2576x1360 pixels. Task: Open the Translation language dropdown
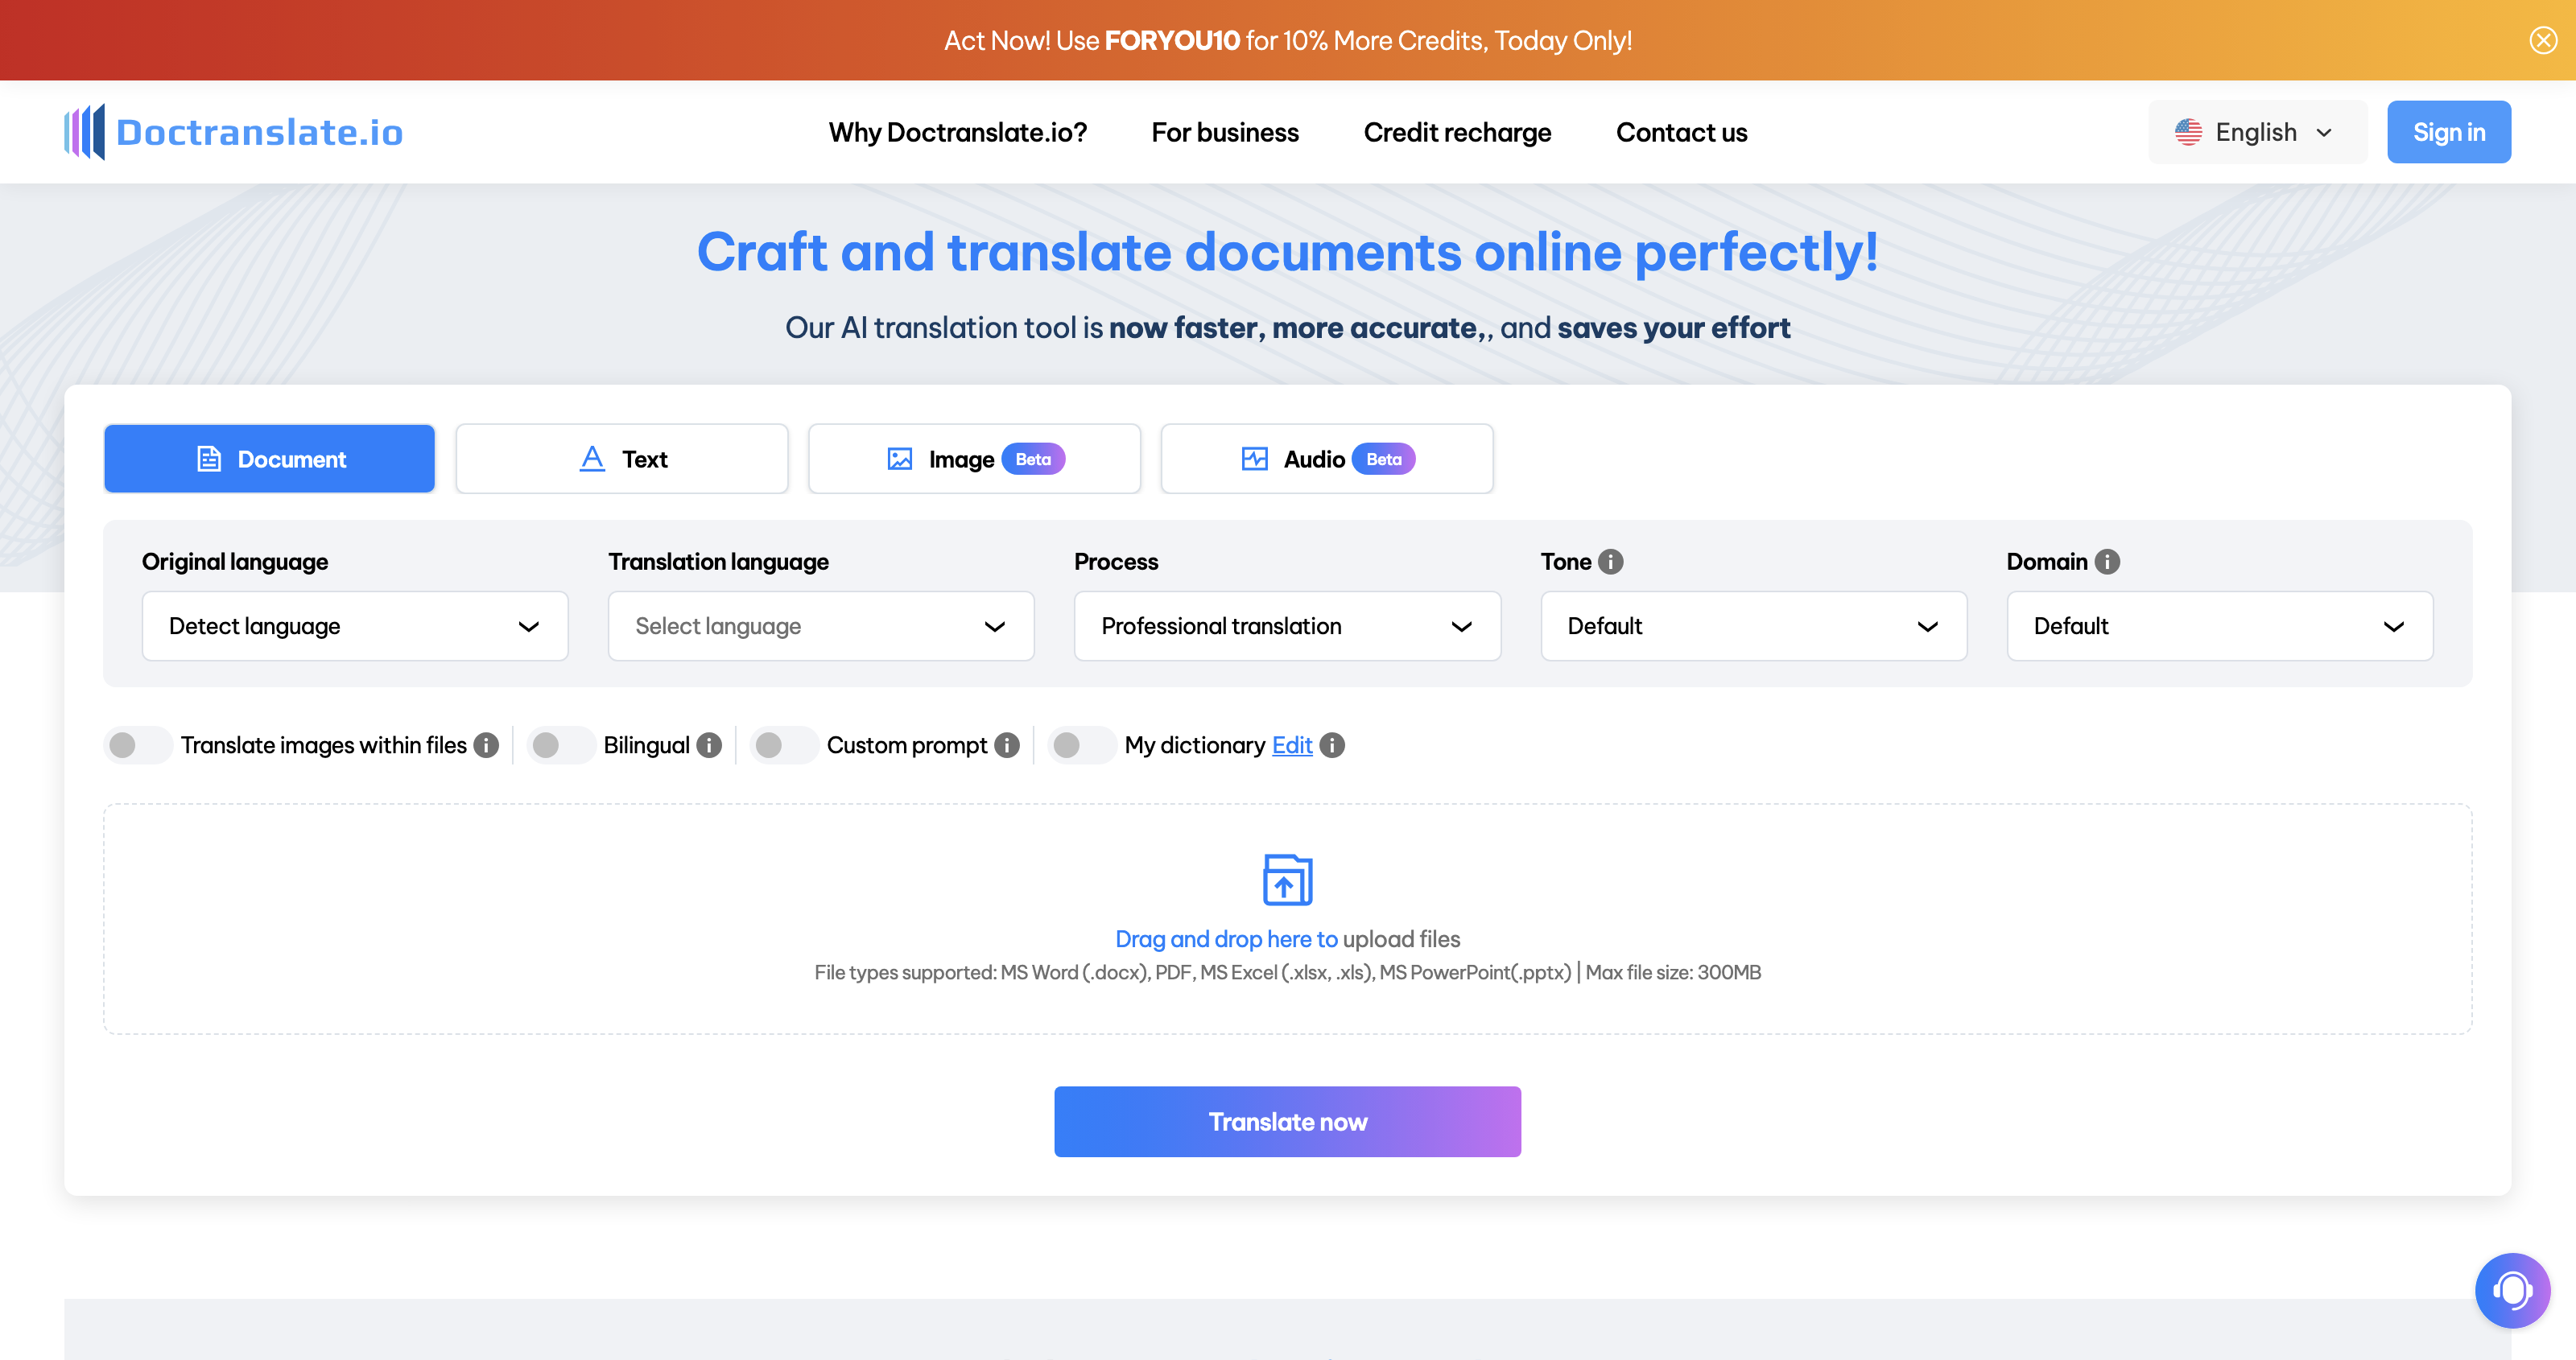point(821,626)
